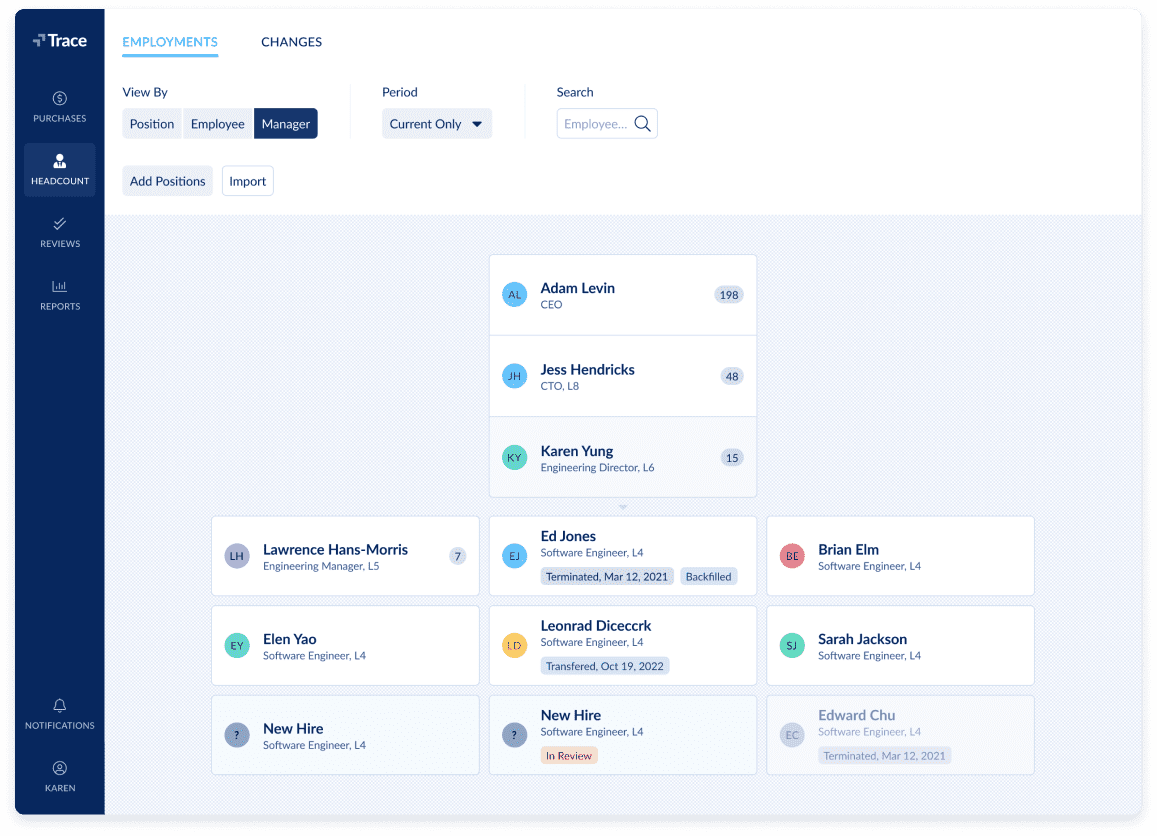Open the Reports chart icon
Screen dimensions: 1157x836
(x=60, y=286)
